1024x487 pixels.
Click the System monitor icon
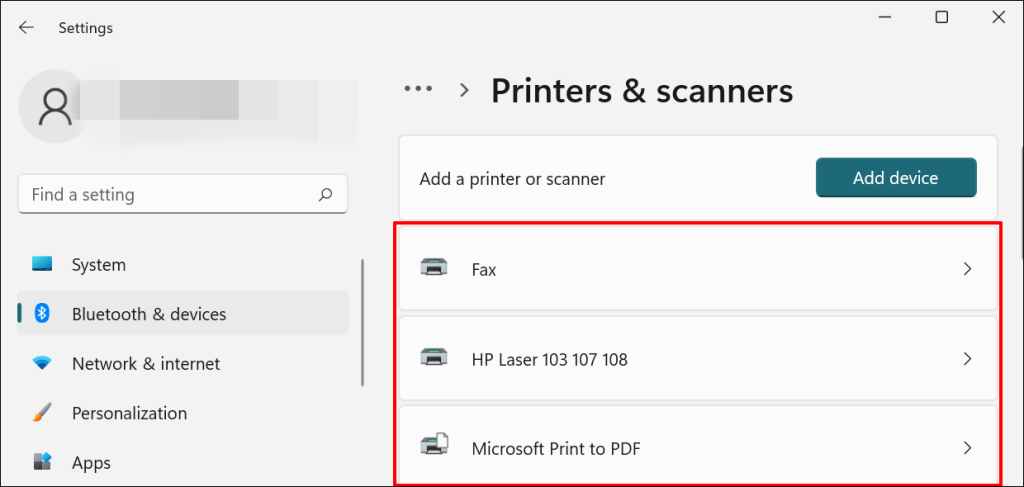(x=42, y=265)
